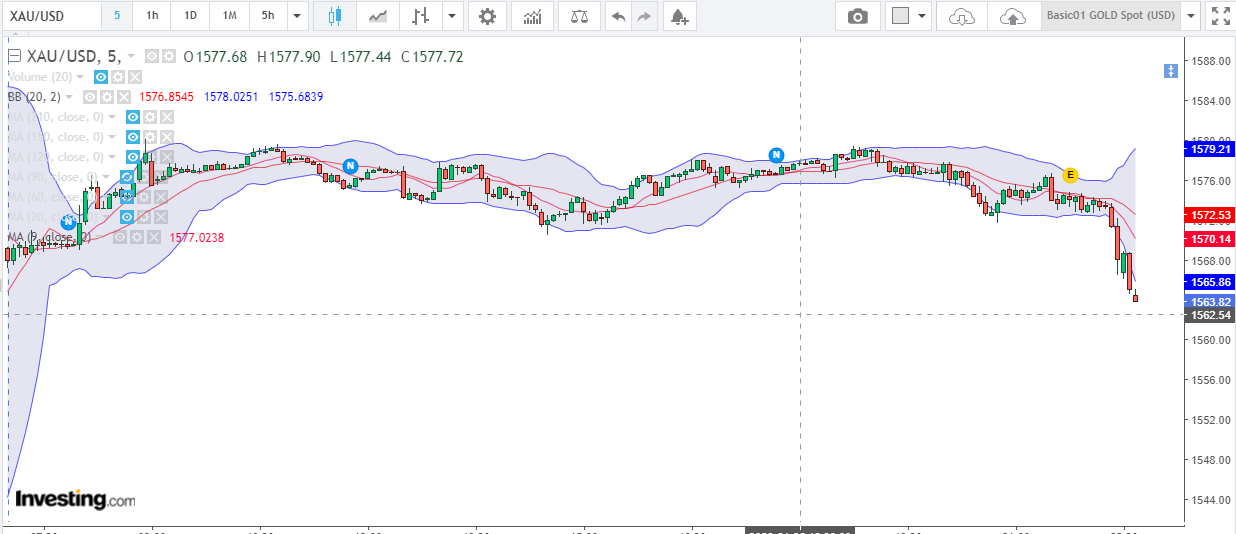
Task: Click the MA value 1577.0238
Action: point(197,237)
